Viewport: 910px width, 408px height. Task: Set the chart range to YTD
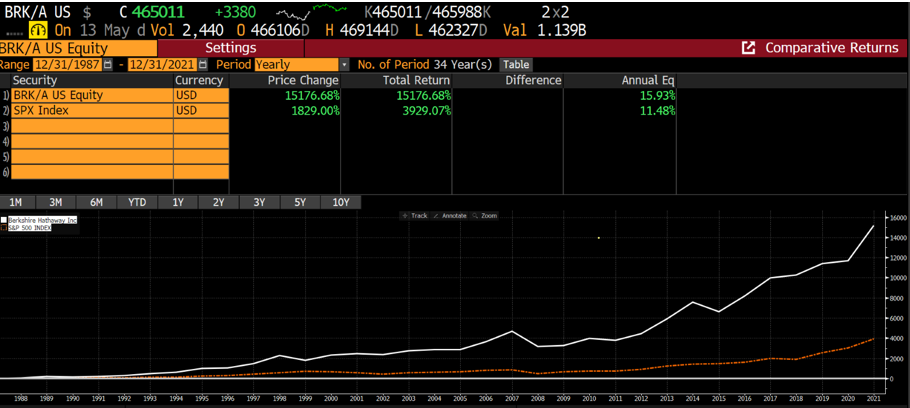pos(137,202)
